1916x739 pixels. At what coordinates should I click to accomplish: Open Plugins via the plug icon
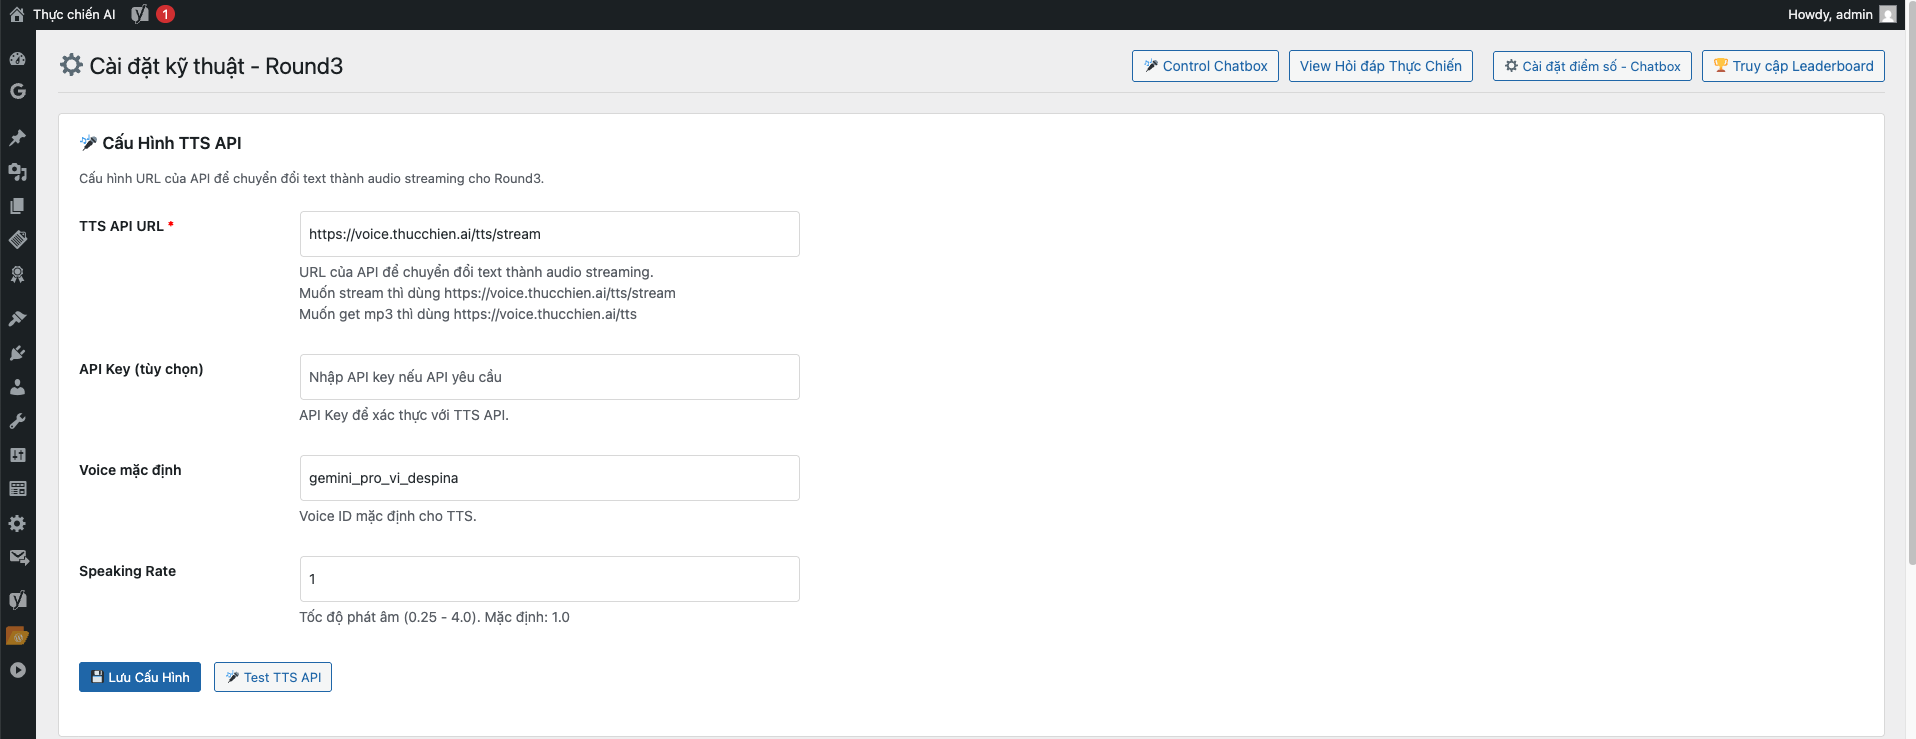17,353
